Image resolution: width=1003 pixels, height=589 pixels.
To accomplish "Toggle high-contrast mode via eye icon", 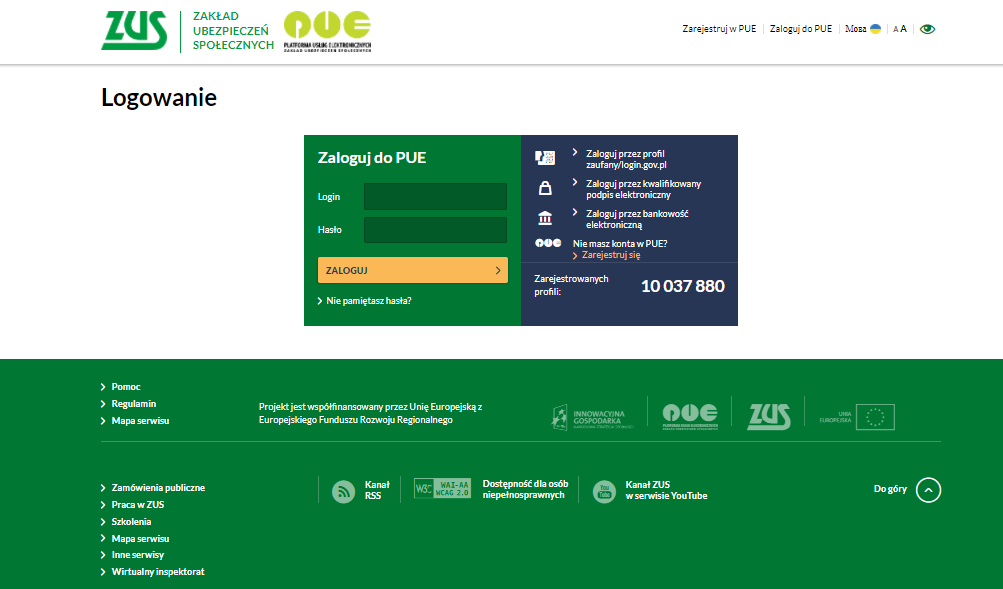I will point(927,29).
